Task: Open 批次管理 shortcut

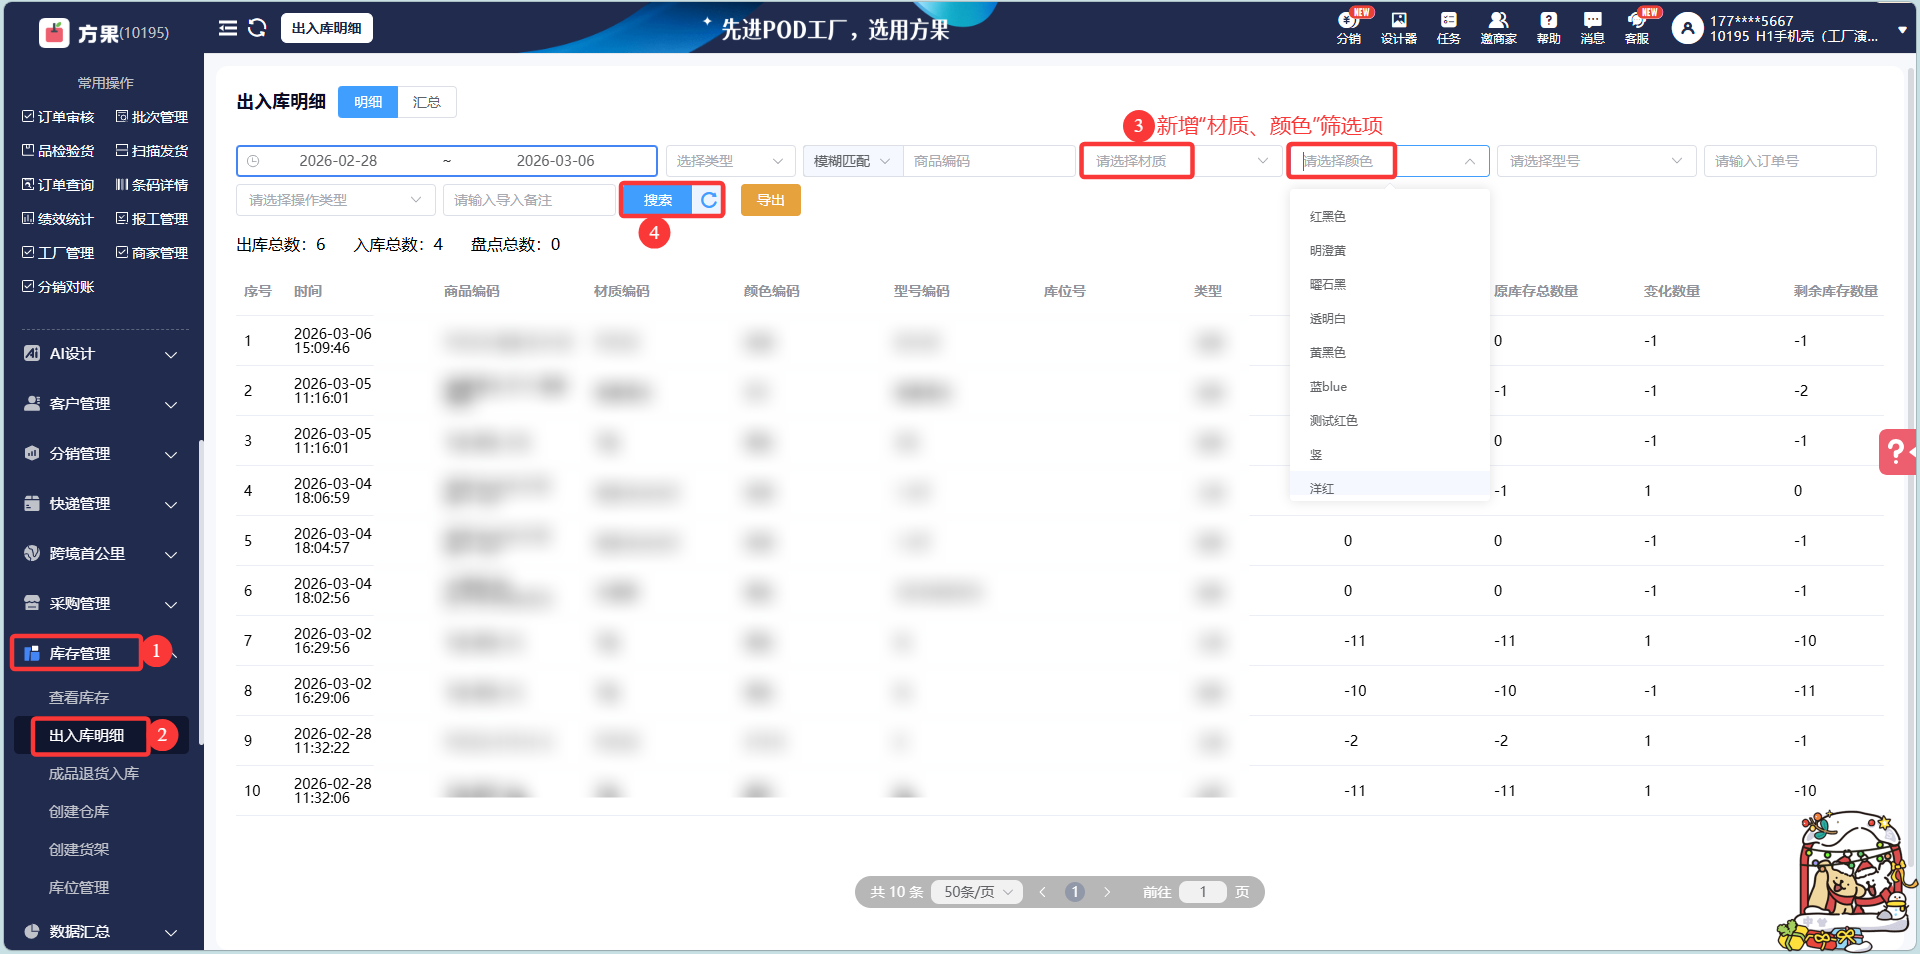Action: click(x=152, y=117)
